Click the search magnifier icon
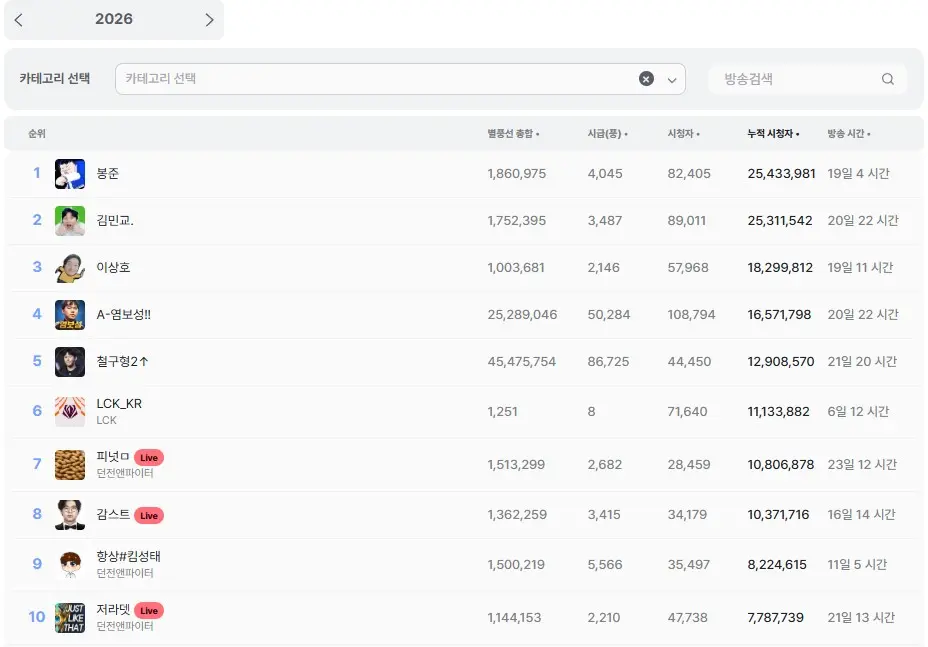The height and width of the screenshot is (647, 928). (x=887, y=79)
